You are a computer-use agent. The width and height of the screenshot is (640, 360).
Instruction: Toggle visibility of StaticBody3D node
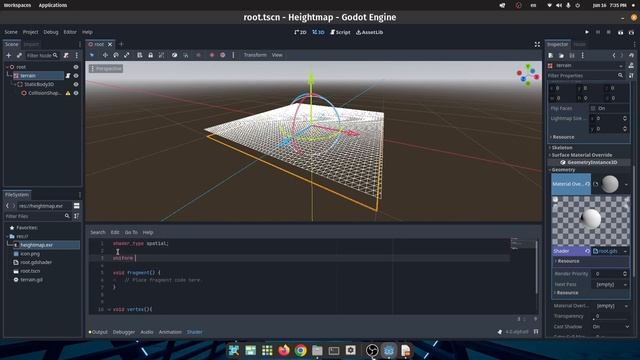click(x=76, y=84)
